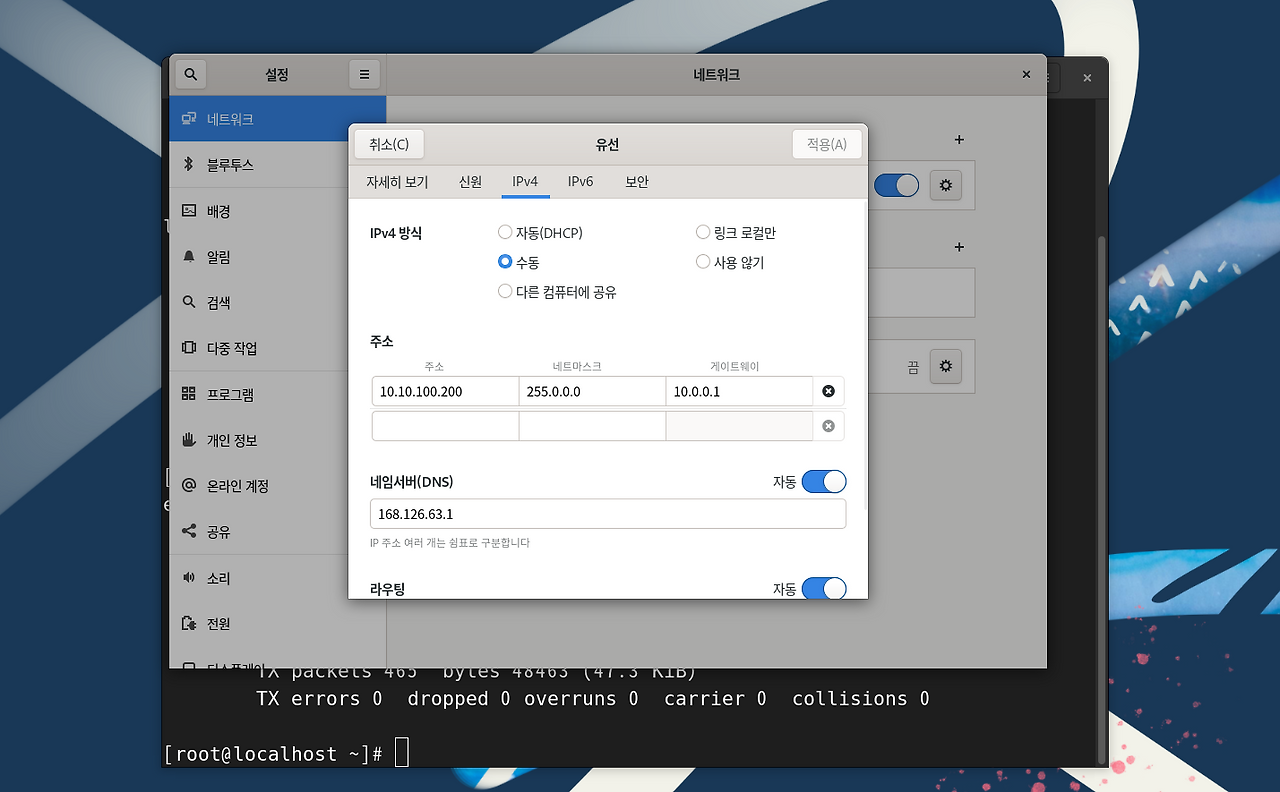
Task: Click the search icon in Settings header
Action: click(190, 74)
